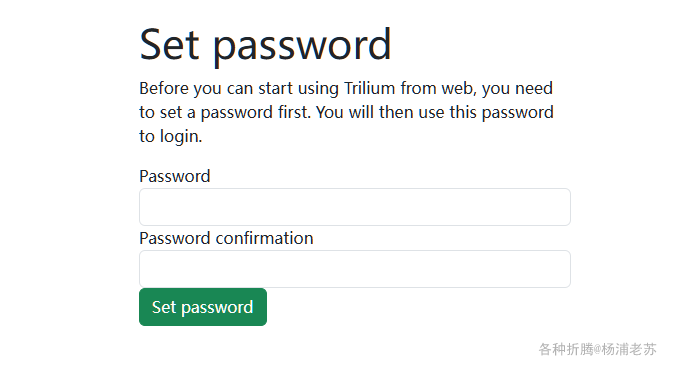The height and width of the screenshot is (376, 678).
Task: Click the word "web" in the description
Action: 457,89
